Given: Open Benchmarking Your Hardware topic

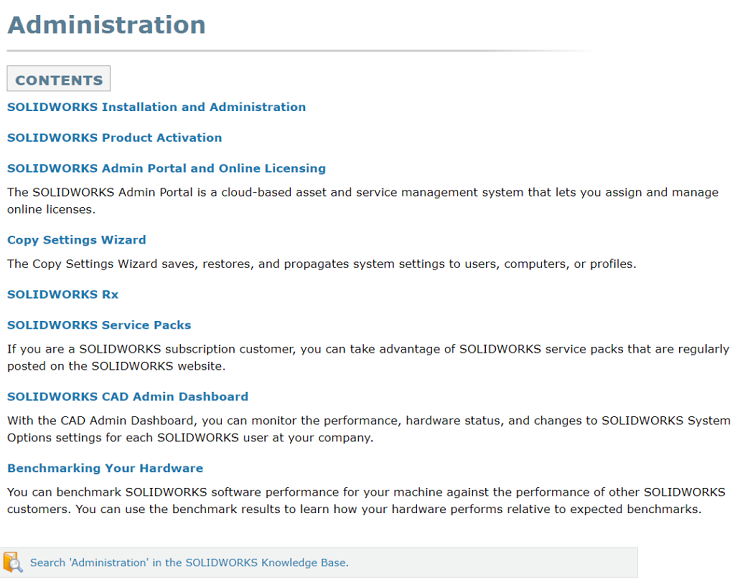Looking at the screenshot, I should point(105,468).
